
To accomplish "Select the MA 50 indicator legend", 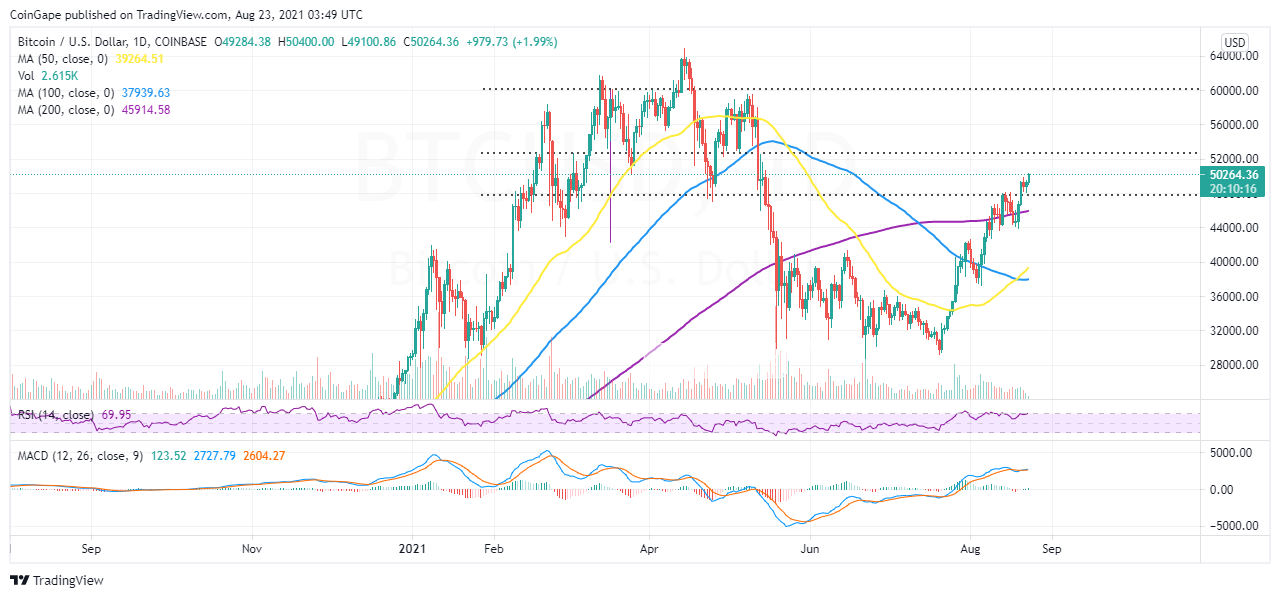I will (54, 57).
